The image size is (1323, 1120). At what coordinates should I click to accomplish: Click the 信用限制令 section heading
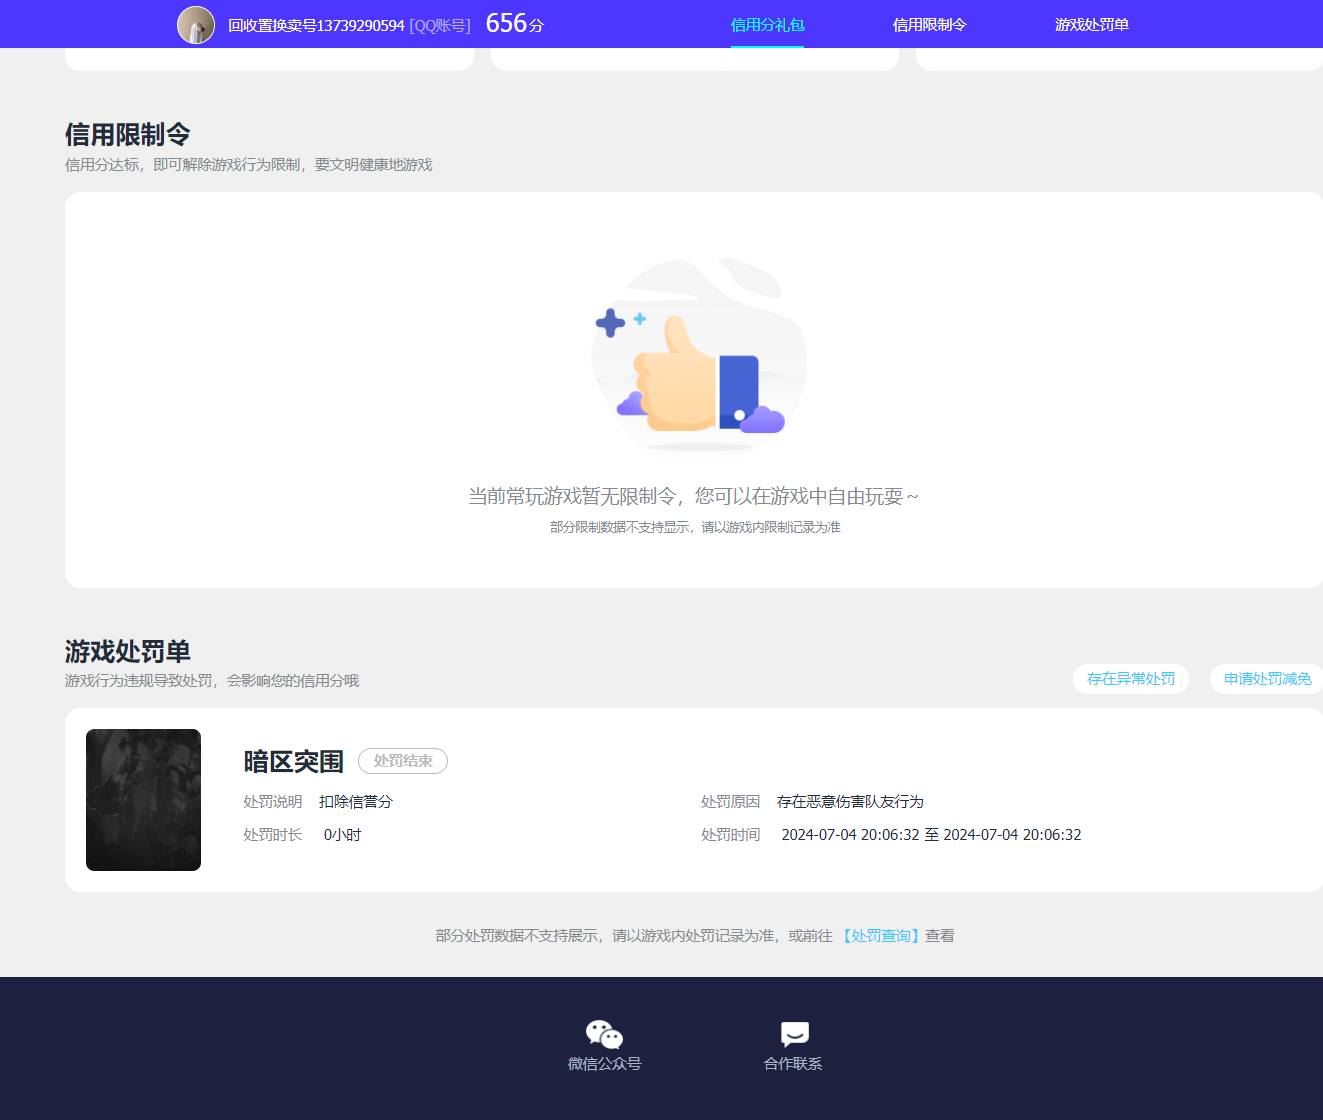pyautogui.click(x=126, y=134)
